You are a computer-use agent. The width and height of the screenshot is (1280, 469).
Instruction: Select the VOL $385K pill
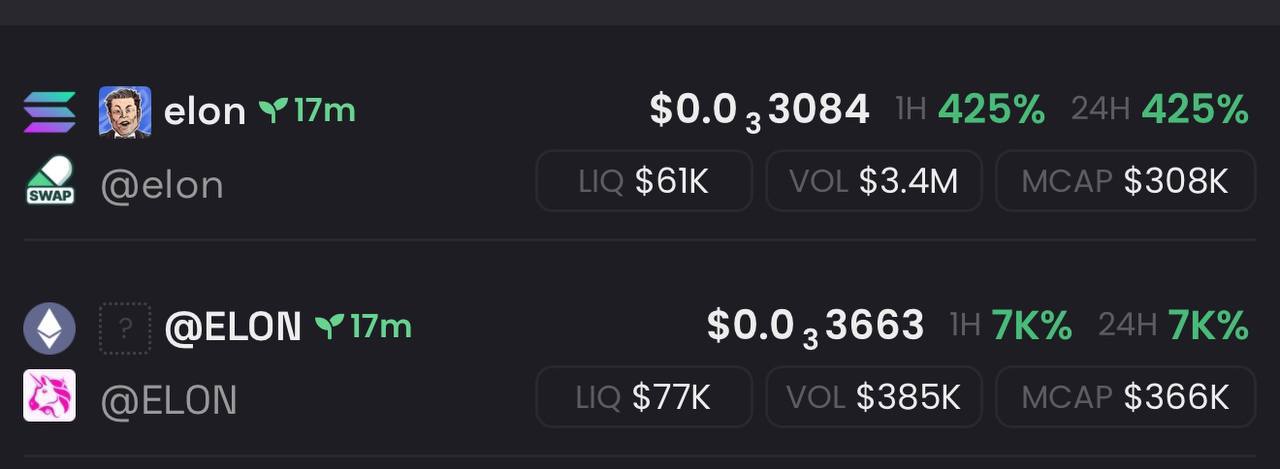(874, 397)
